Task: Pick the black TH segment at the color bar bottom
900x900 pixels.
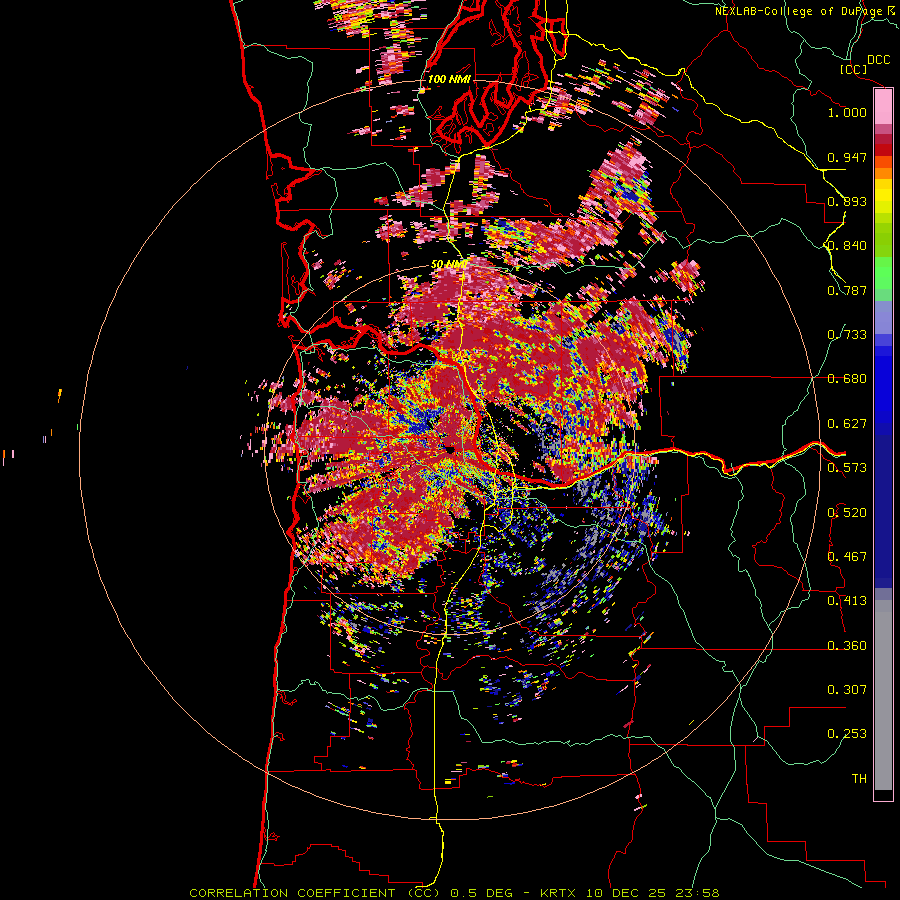Action: pos(883,794)
